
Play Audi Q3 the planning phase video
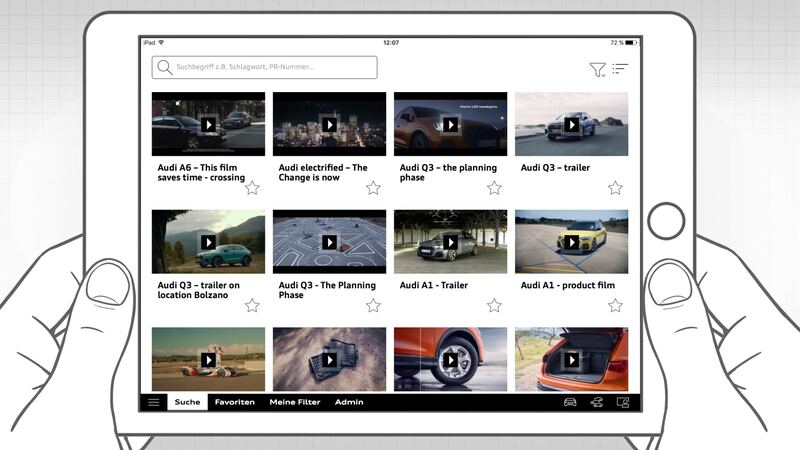coord(451,124)
